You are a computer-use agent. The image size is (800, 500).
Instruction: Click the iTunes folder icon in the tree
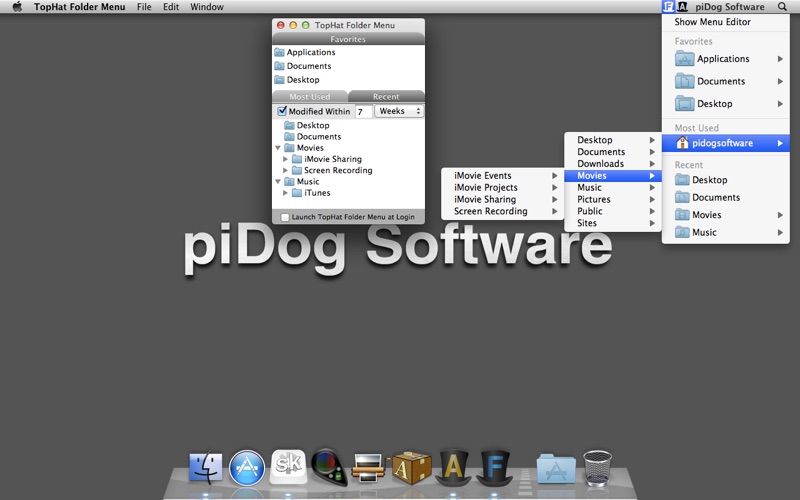click(297, 193)
